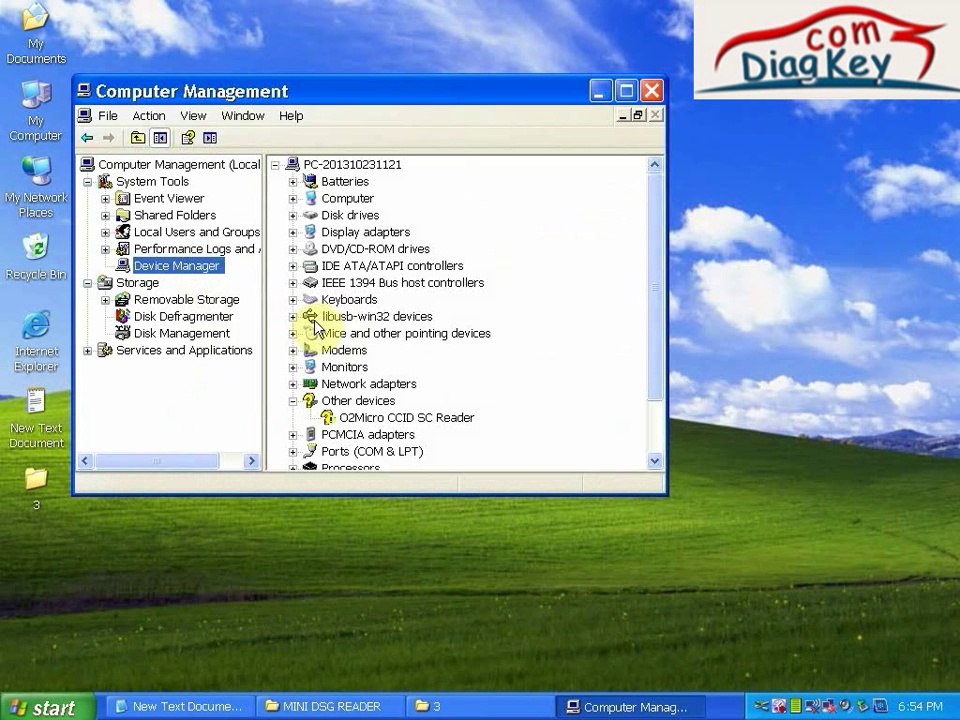Click the Up one level toolbar icon
This screenshot has height=720, width=960.
[x=138, y=138]
